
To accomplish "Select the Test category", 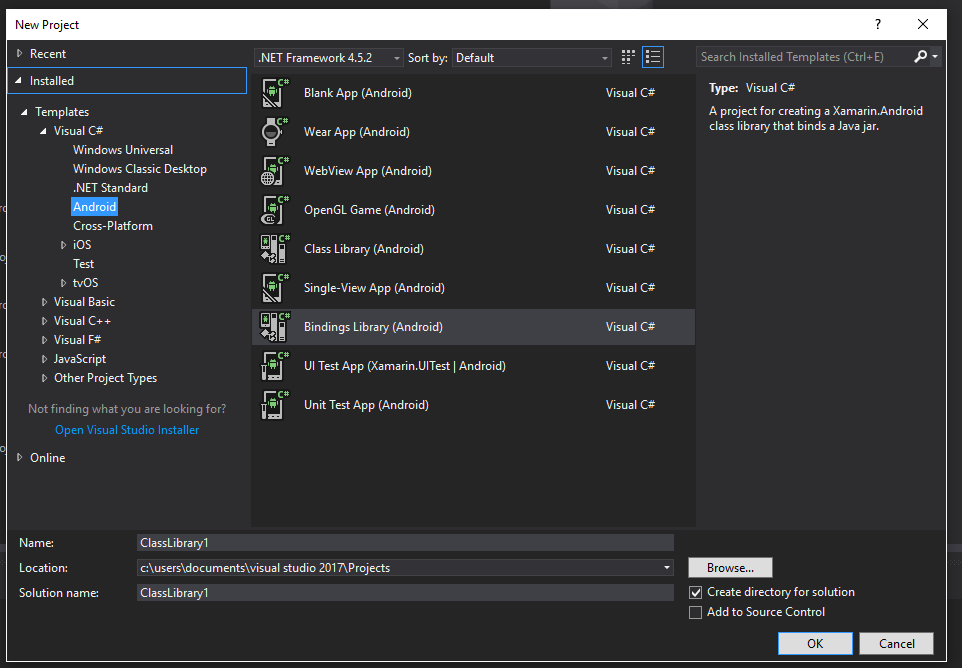I will (x=83, y=264).
